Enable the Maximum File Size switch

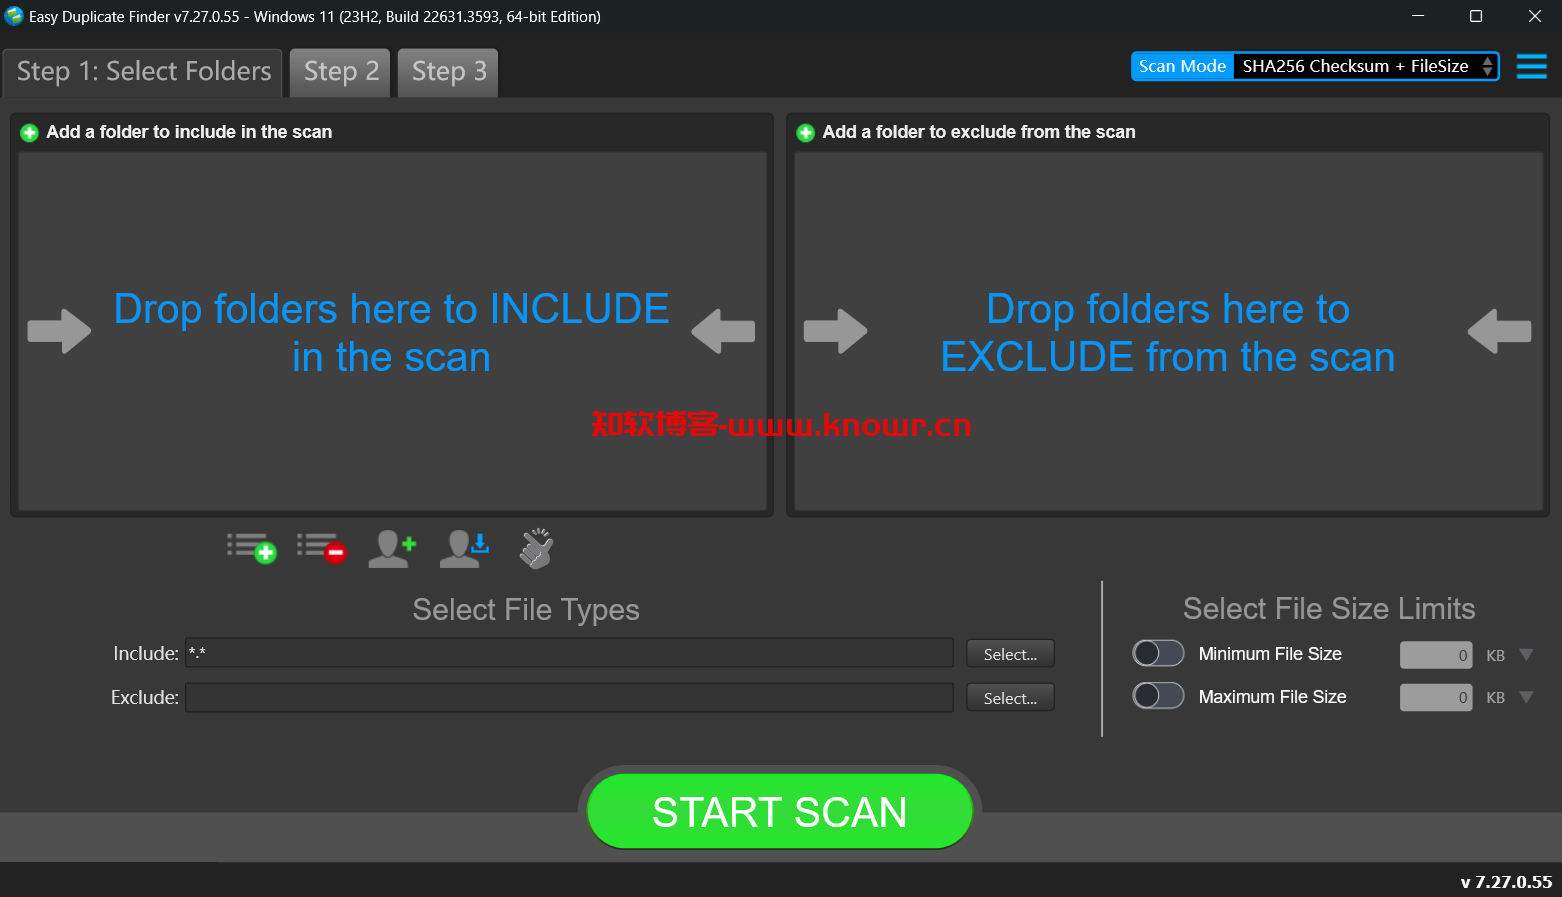point(1158,695)
